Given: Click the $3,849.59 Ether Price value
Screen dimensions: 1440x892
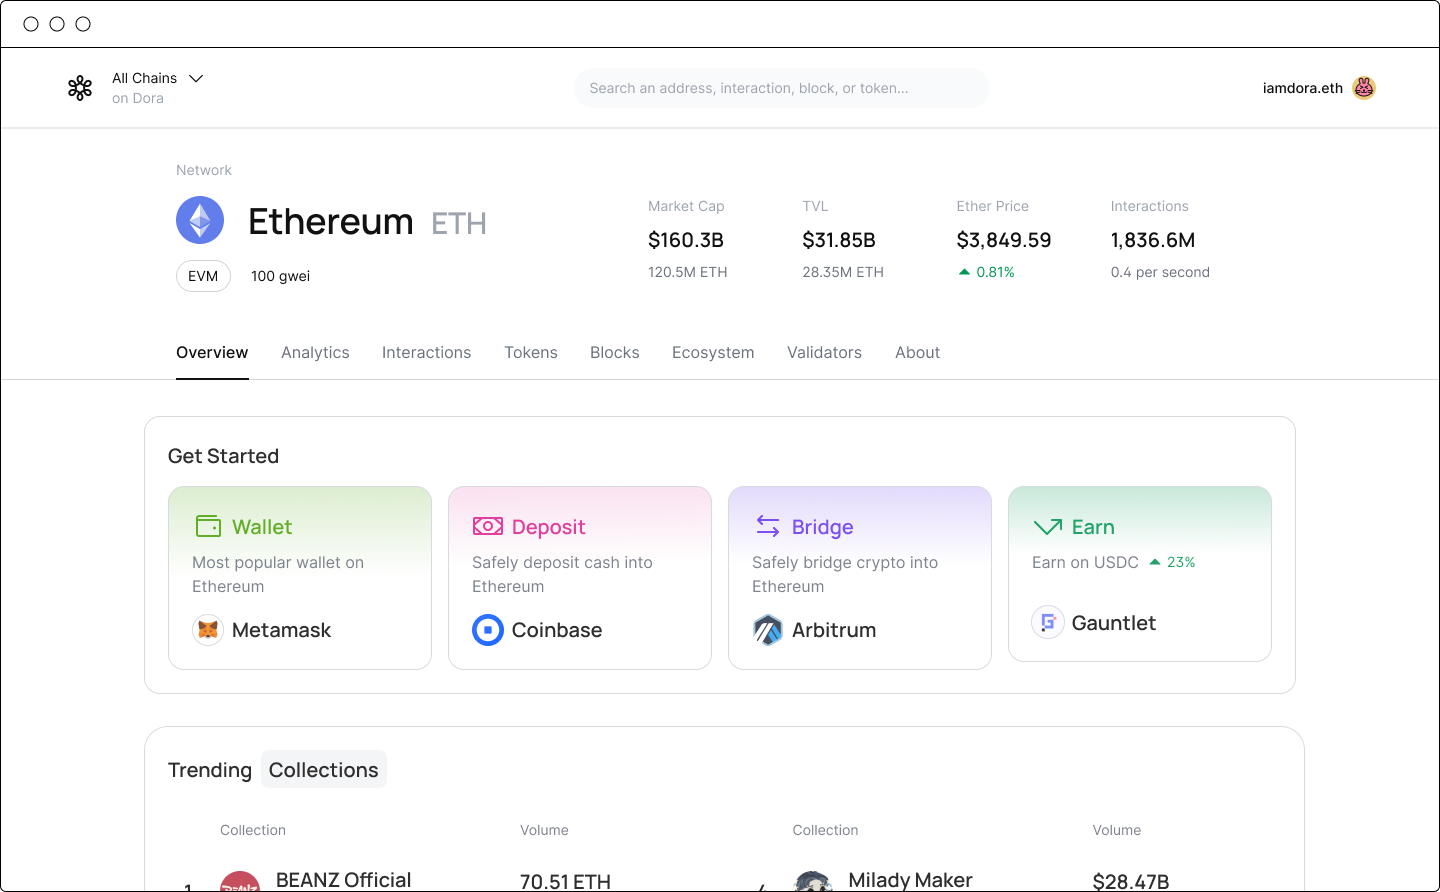Looking at the screenshot, I should point(1004,240).
